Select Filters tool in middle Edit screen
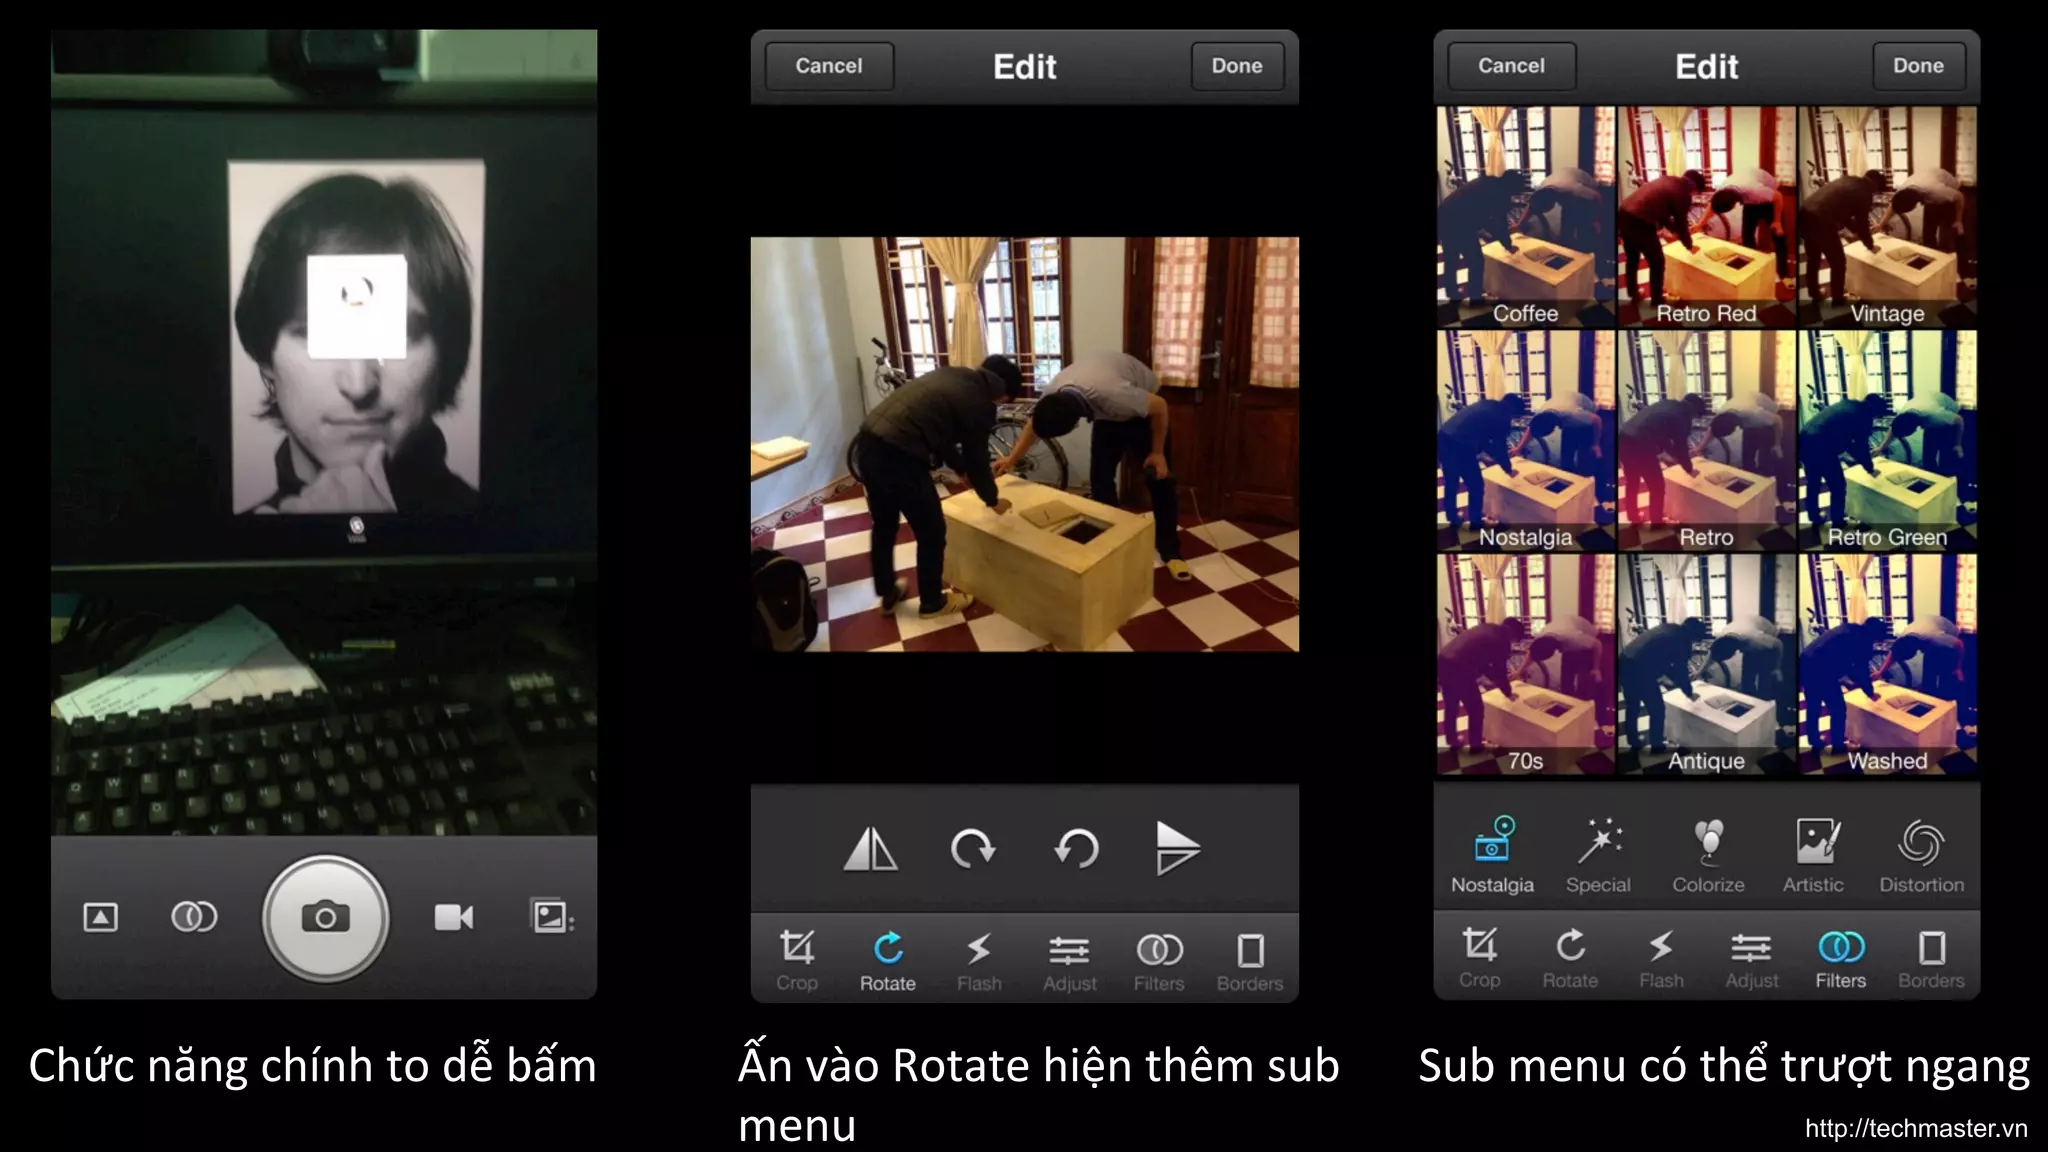 tap(1159, 961)
